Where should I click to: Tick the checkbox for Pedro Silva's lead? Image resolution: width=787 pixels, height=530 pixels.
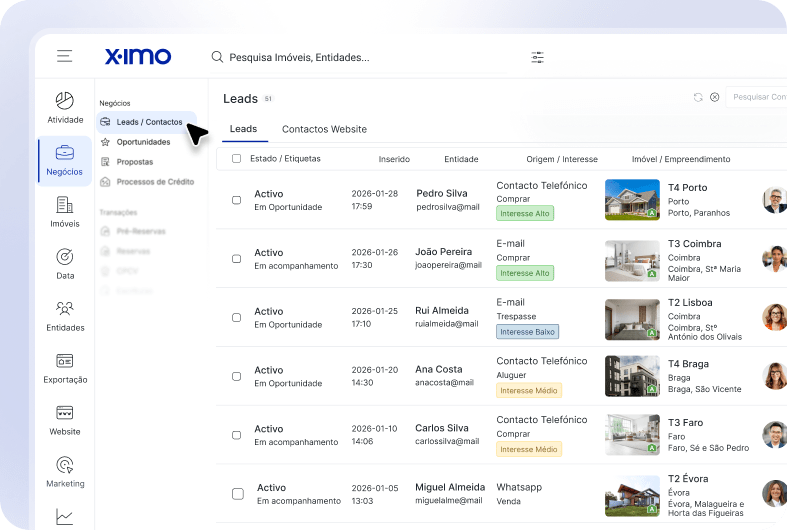click(x=236, y=200)
